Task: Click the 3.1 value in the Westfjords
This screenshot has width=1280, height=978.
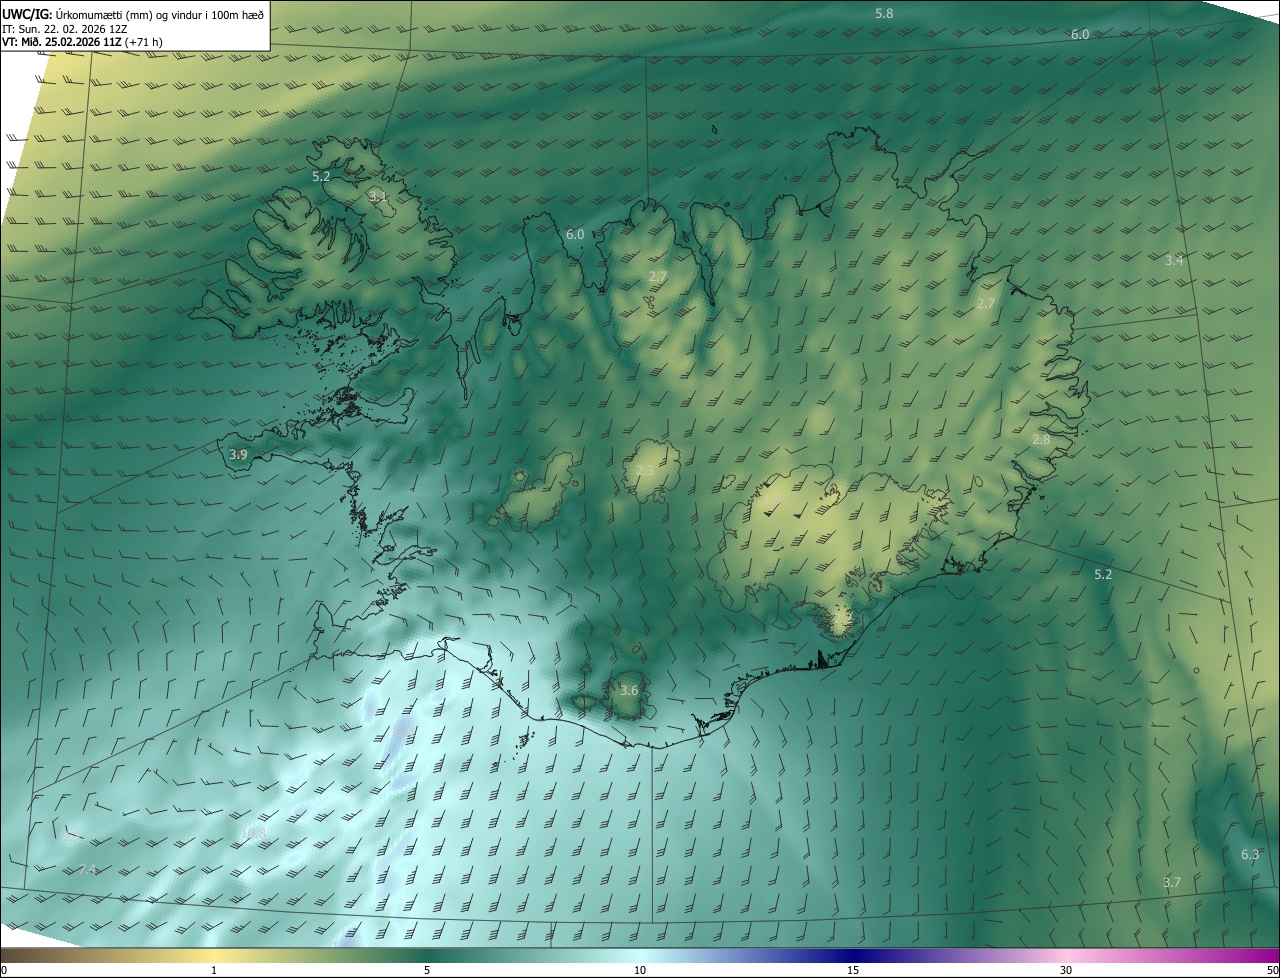Action: point(378,197)
